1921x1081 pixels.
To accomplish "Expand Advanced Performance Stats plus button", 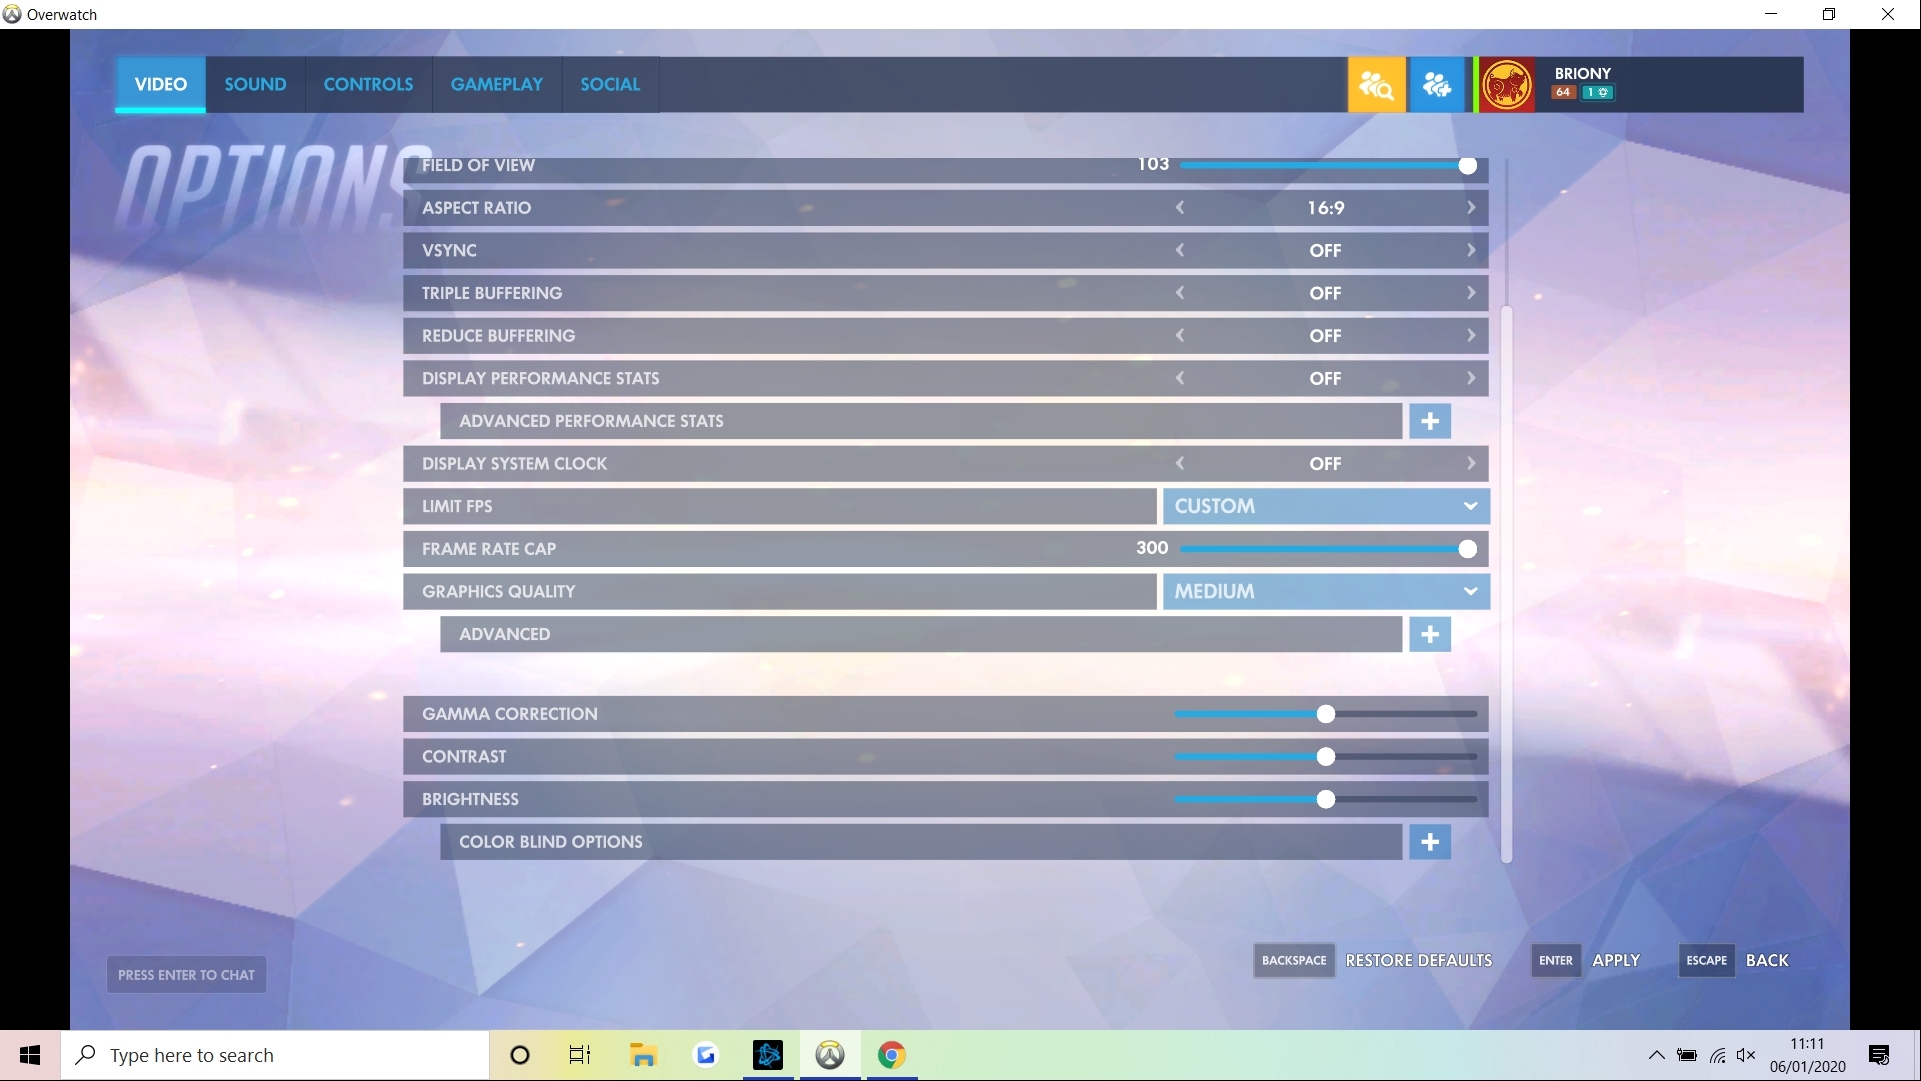I will 1429,421.
